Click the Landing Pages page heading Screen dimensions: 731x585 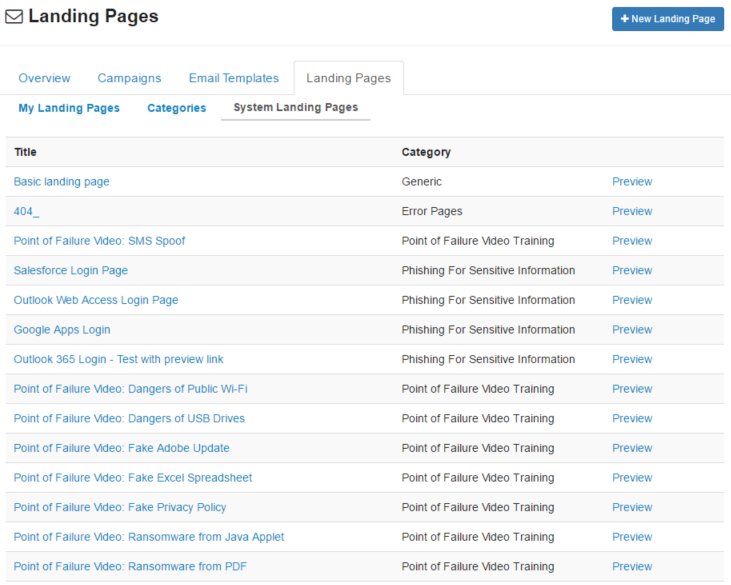(93, 16)
